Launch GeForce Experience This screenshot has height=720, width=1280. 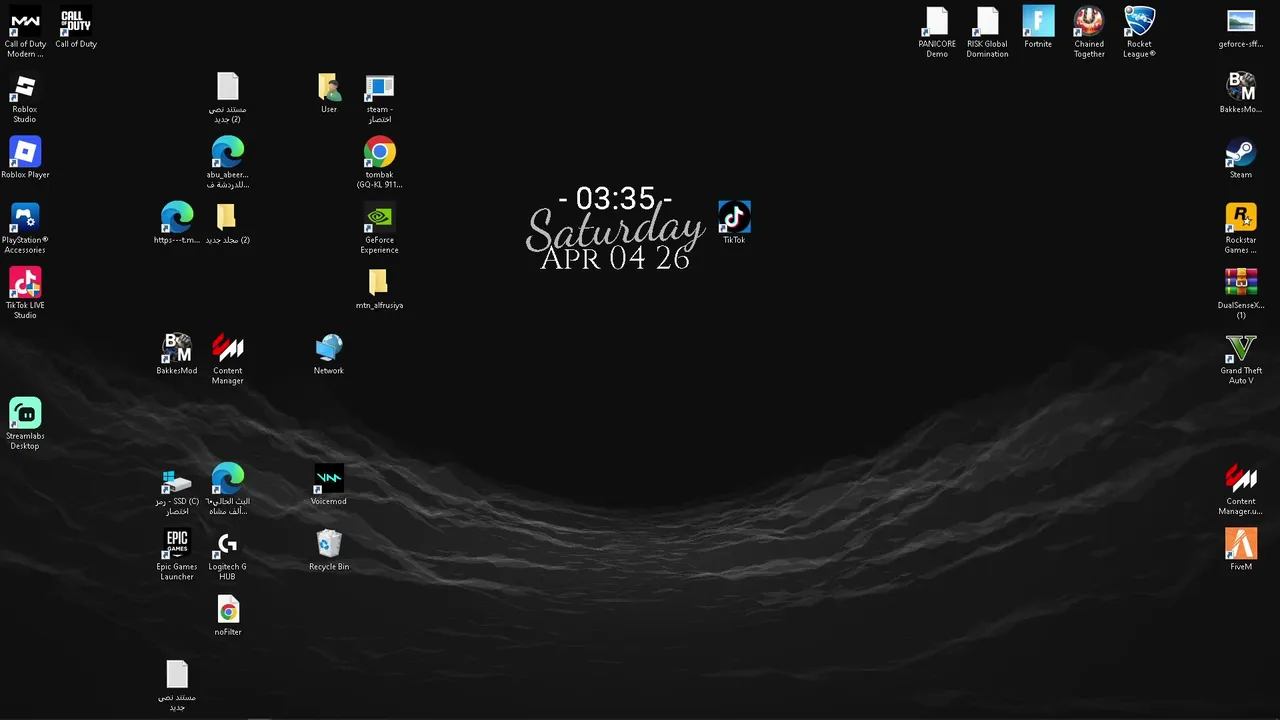pos(379,228)
